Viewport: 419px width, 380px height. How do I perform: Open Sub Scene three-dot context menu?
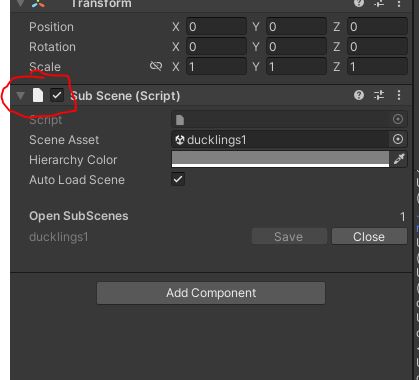point(399,96)
